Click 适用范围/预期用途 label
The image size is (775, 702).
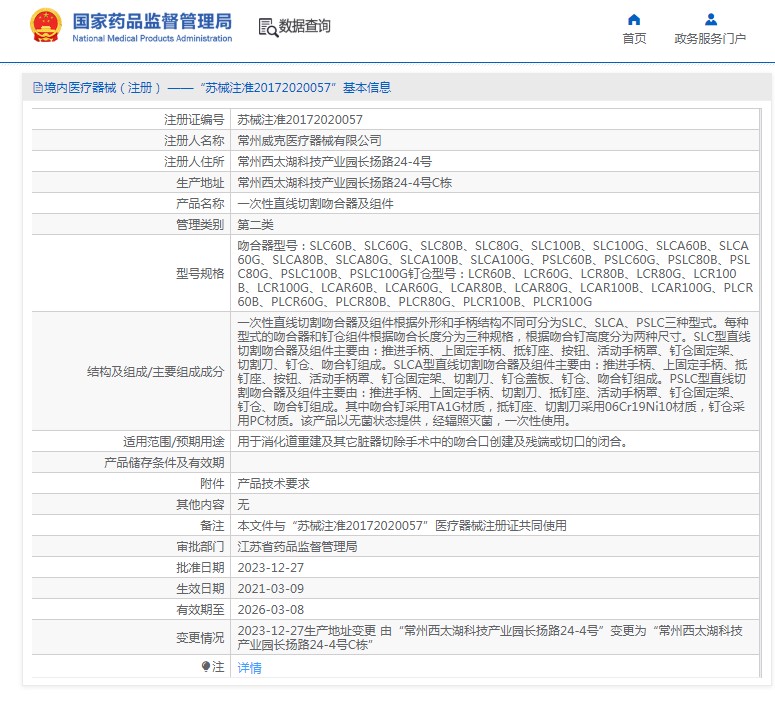click(x=173, y=441)
